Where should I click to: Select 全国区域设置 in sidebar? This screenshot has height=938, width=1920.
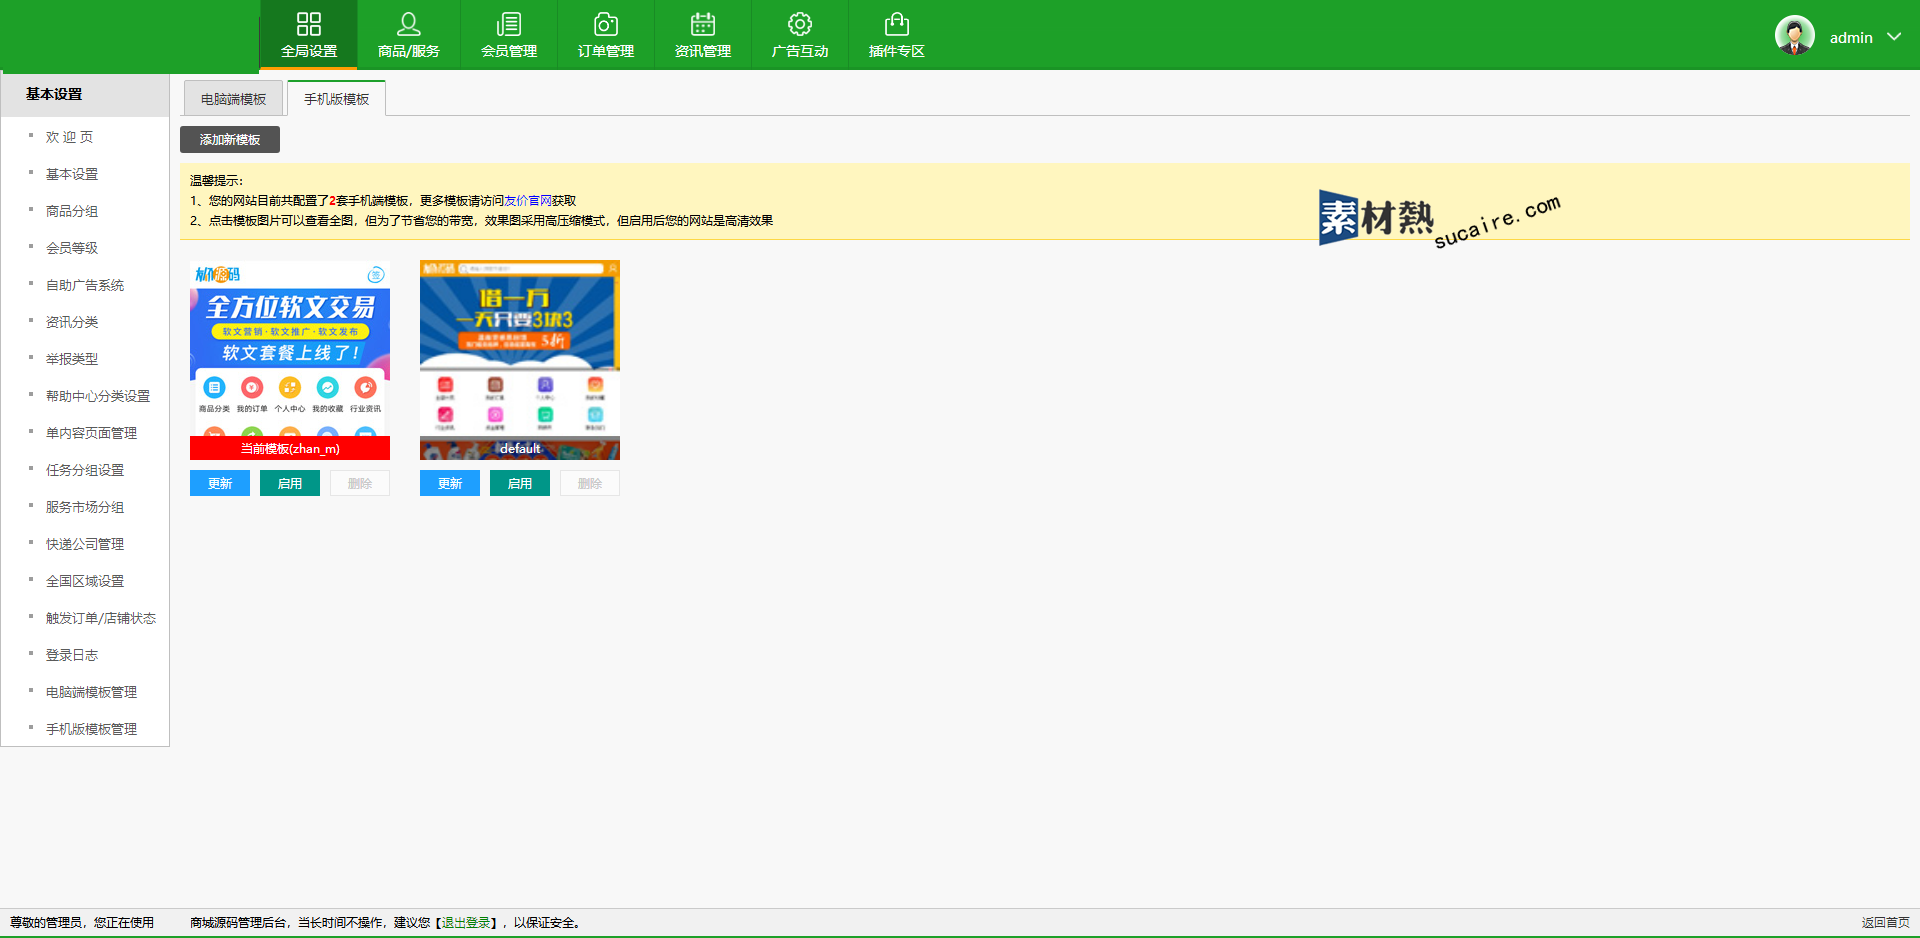coord(85,581)
